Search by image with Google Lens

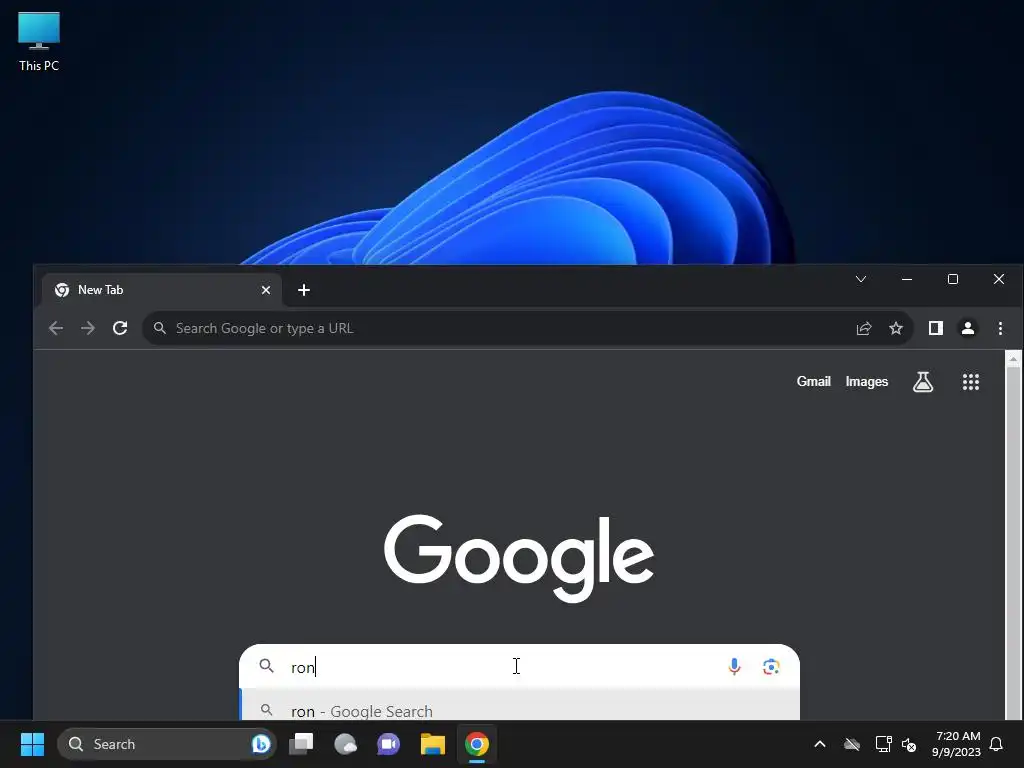(x=771, y=666)
